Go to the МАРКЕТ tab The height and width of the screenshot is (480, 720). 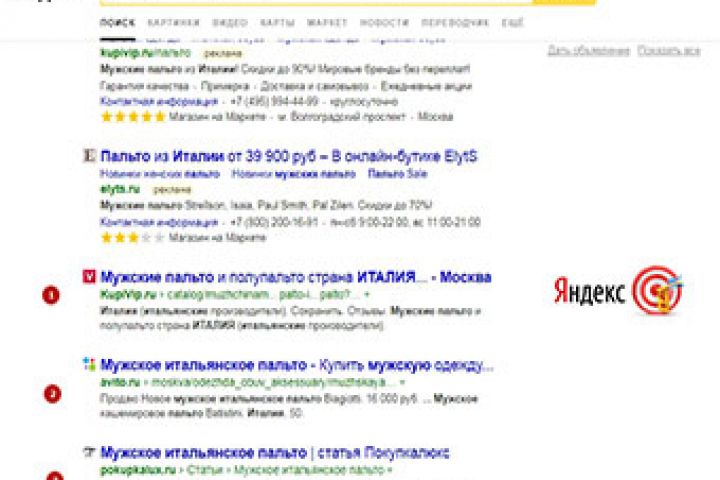327,23
